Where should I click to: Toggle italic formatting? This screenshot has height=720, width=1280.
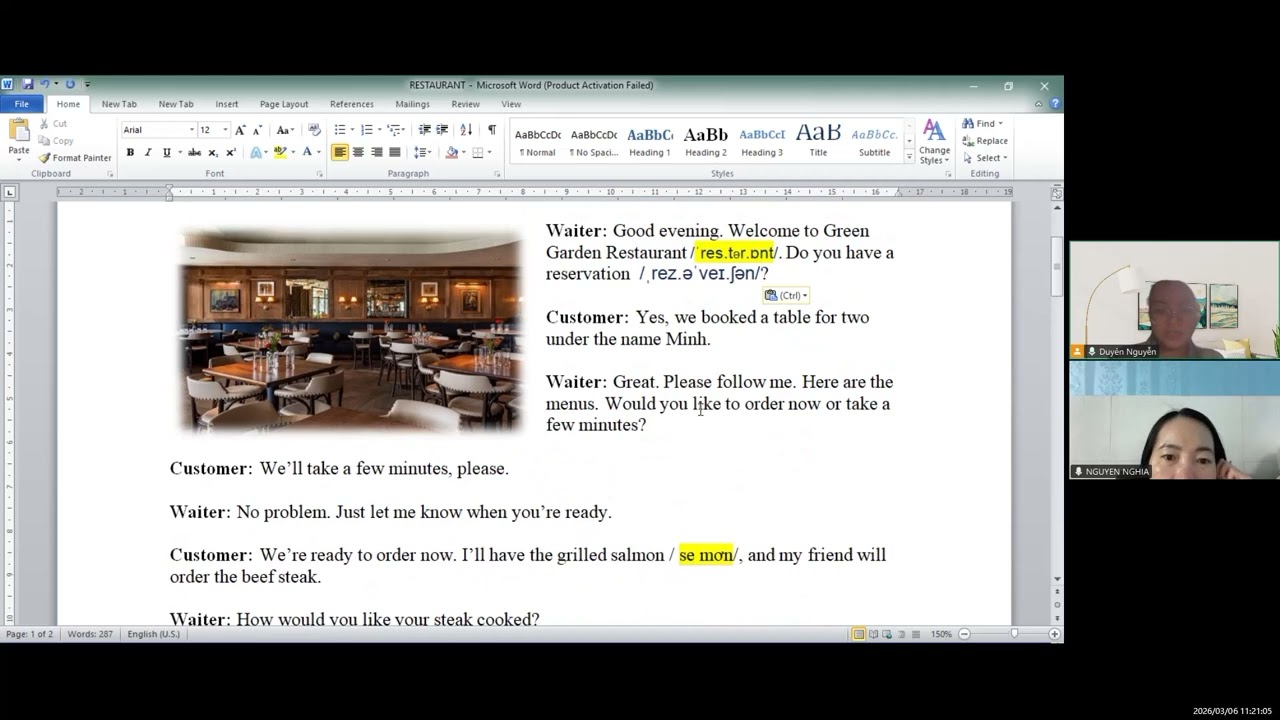click(148, 152)
